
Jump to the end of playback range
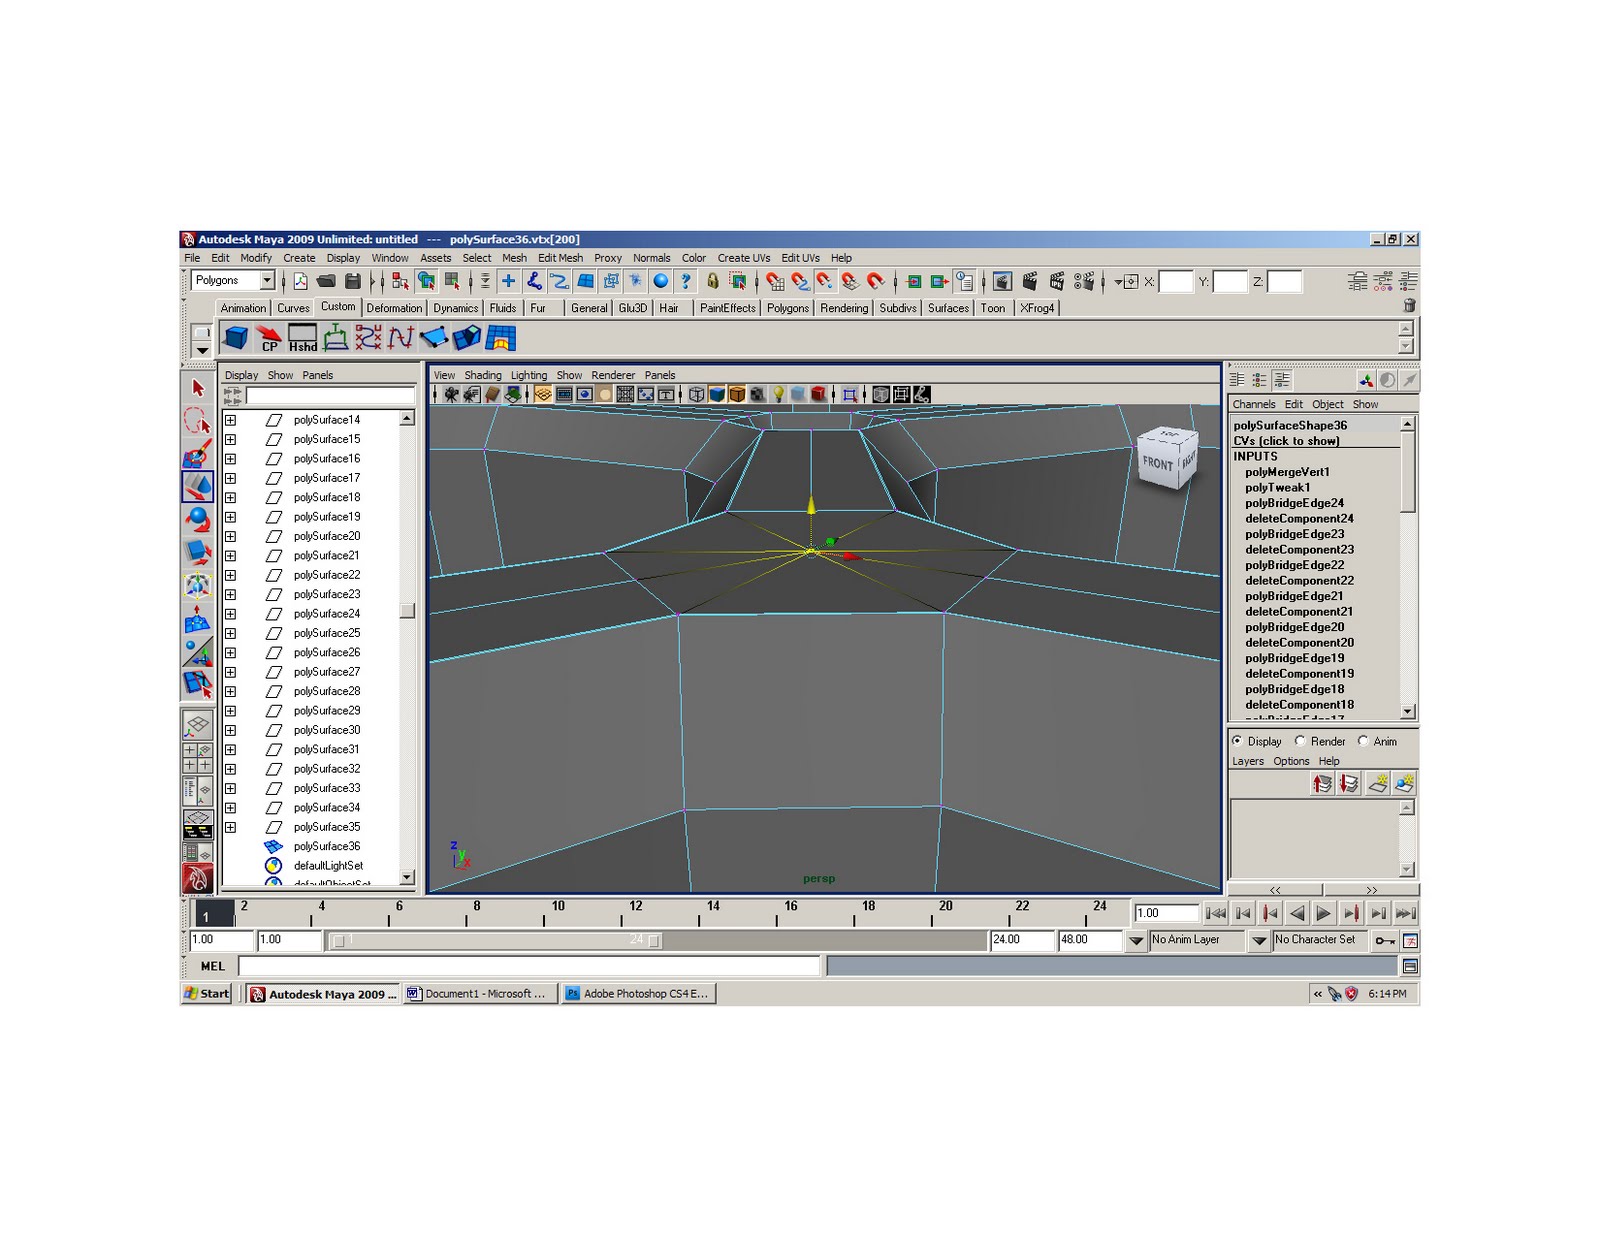click(x=1405, y=913)
